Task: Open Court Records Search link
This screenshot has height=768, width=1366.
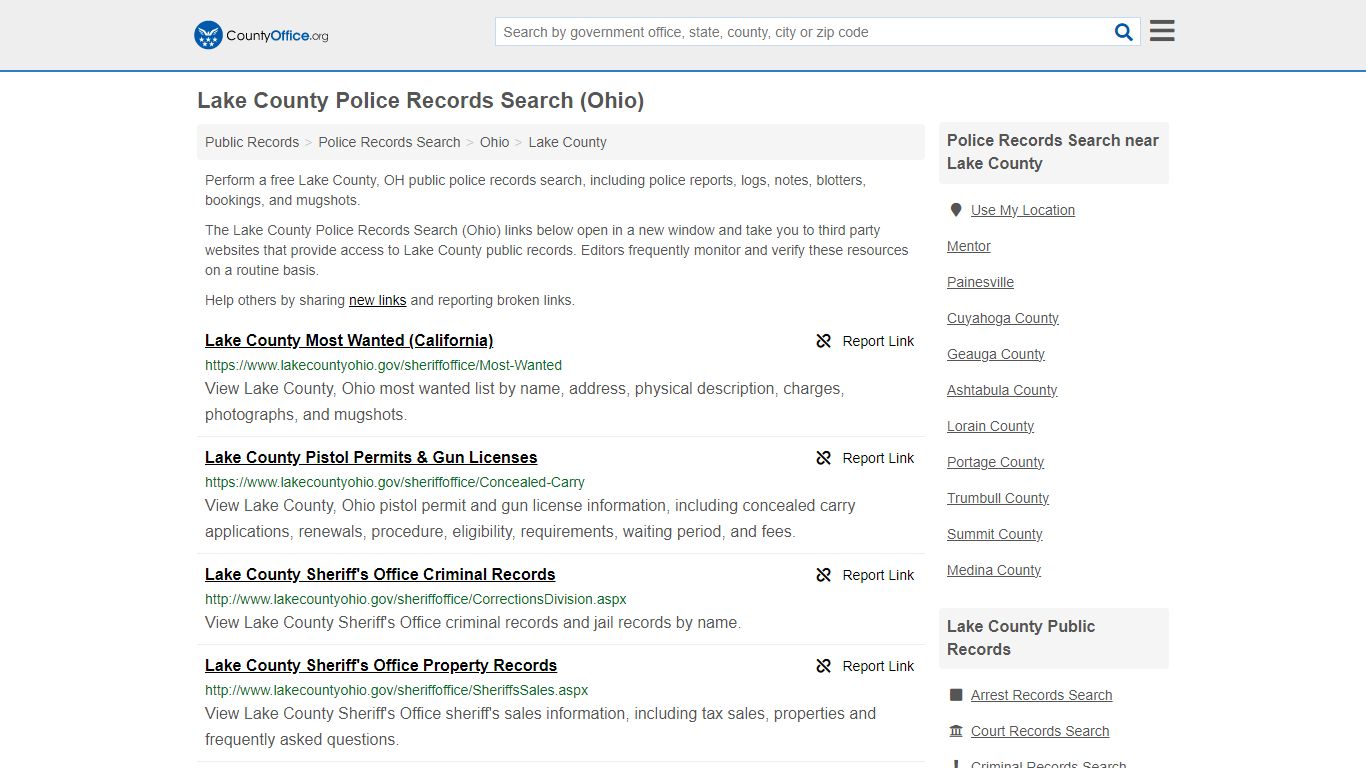Action: pos(1040,731)
